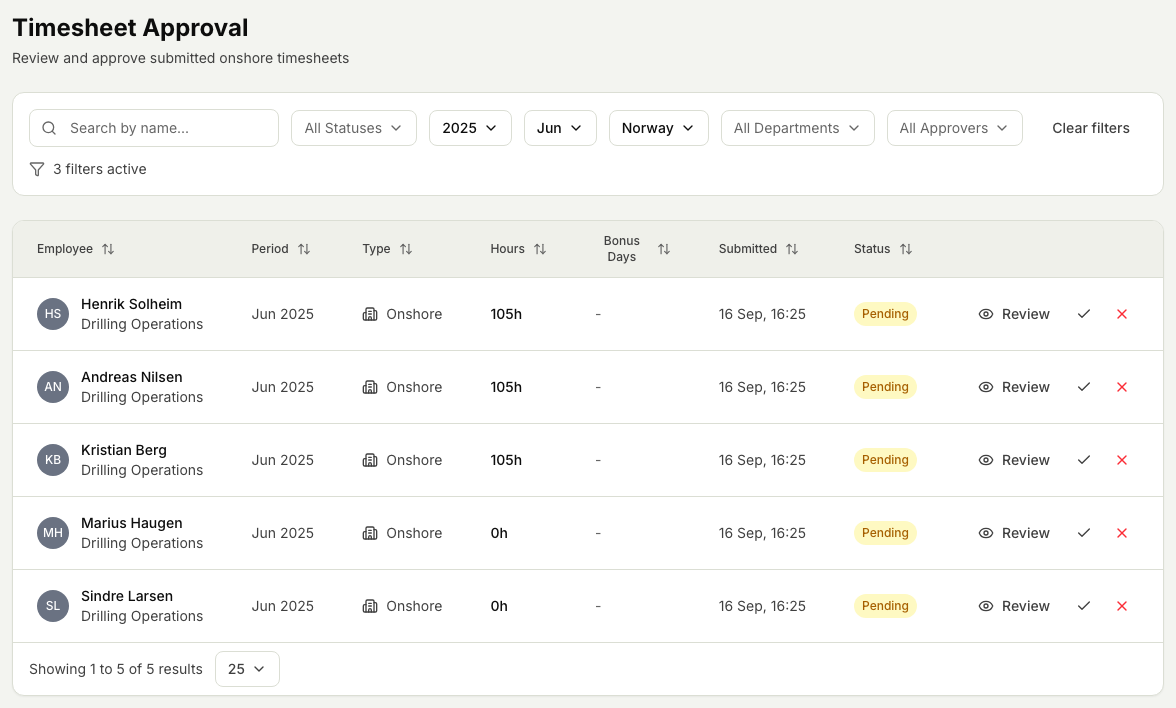Sort table by Type column arrows
Image resolution: width=1176 pixels, height=708 pixels.
tap(406, 249)
